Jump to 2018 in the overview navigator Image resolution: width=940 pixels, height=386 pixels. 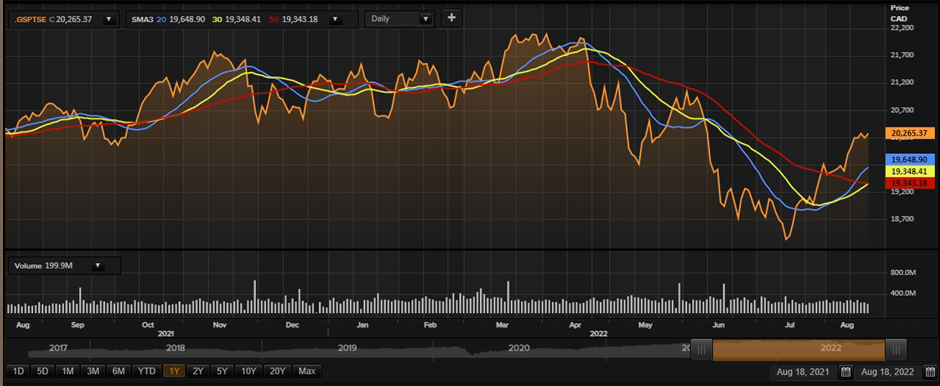pos(176,348)
